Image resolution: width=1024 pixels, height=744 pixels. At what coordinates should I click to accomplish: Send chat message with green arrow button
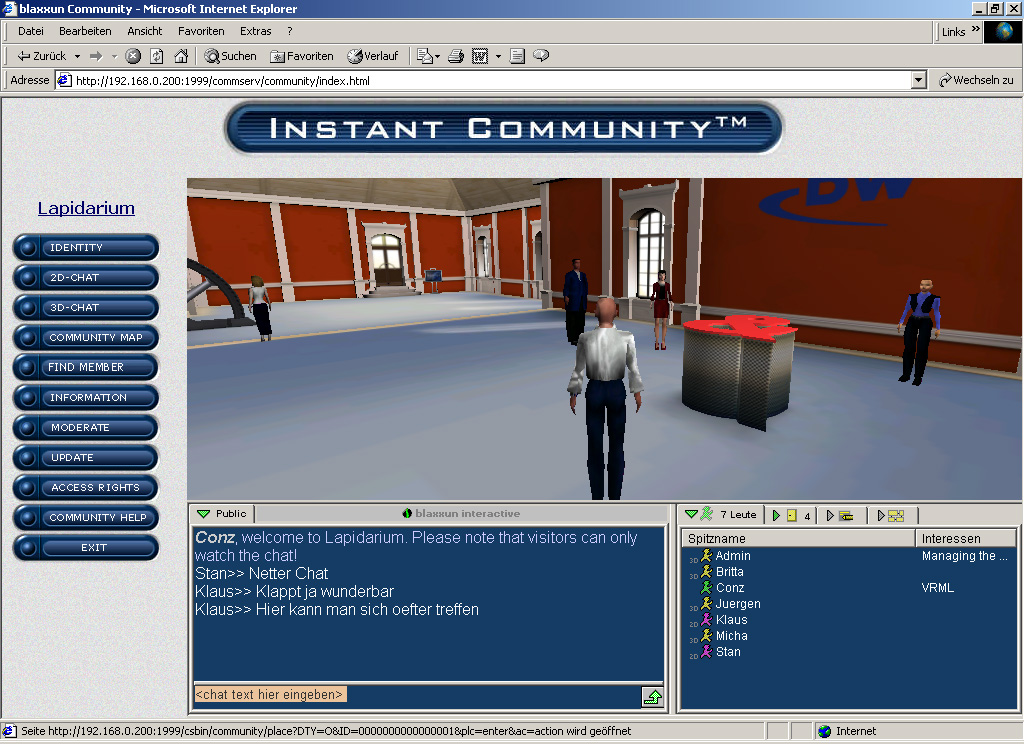coord(652,697)
